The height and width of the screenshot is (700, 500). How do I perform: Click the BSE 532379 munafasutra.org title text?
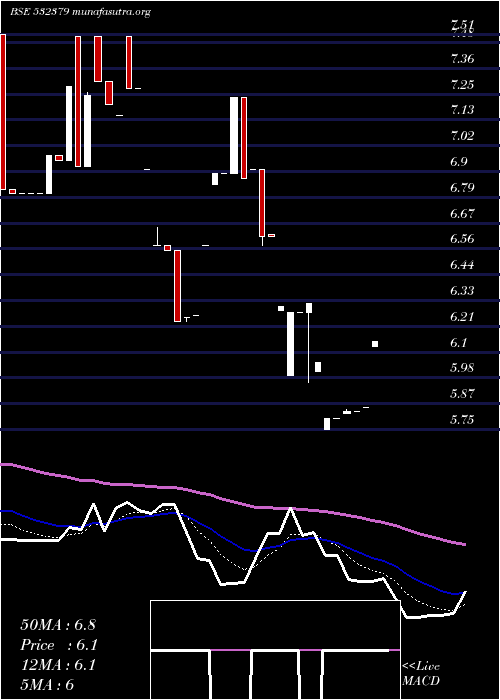(80, 12)
